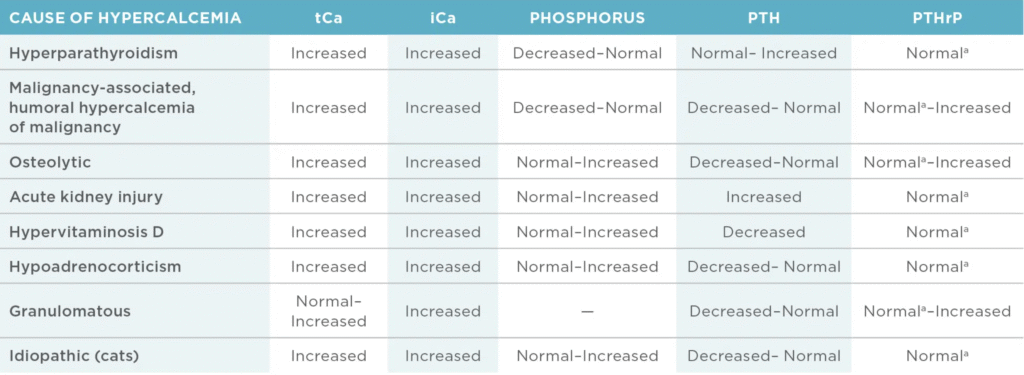Screen dimensions: 1024x375
Task: Click the Hypoadrenocorticism row label
Action: (95, 267)
